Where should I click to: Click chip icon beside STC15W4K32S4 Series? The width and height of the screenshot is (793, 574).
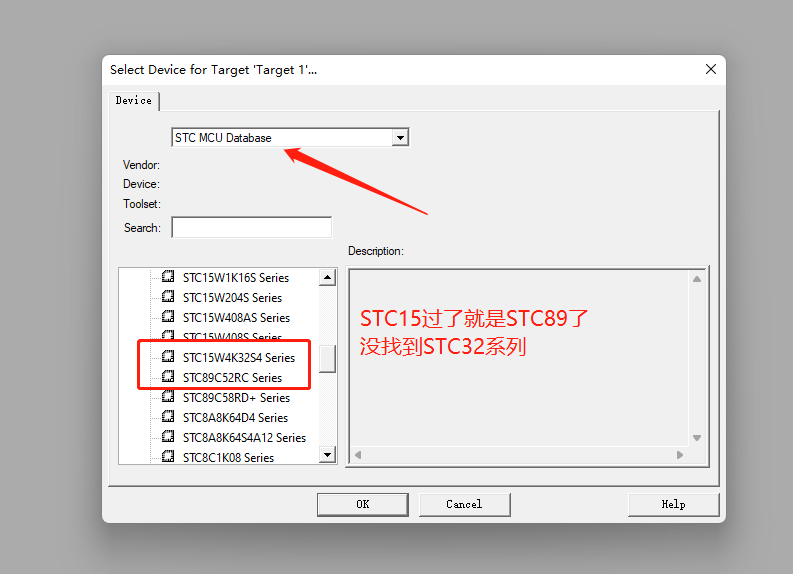168,357
